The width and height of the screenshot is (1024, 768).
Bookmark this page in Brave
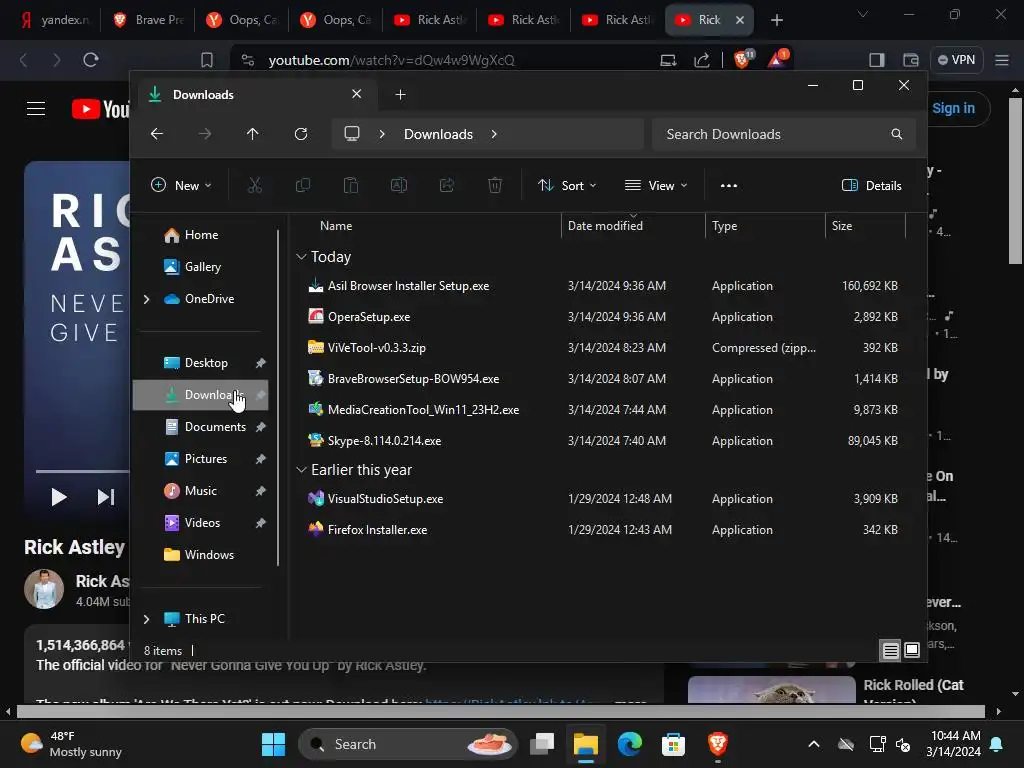click(207, 60)
